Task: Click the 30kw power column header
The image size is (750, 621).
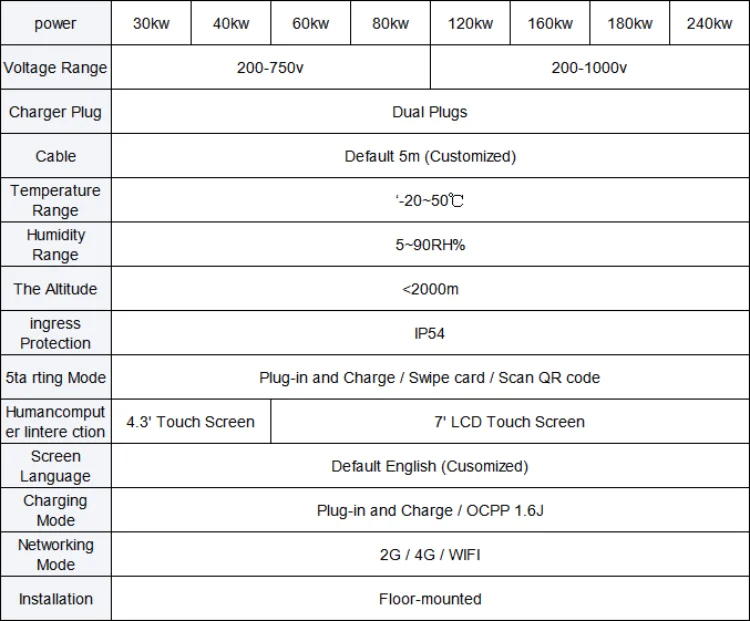Action: (151, 23)
